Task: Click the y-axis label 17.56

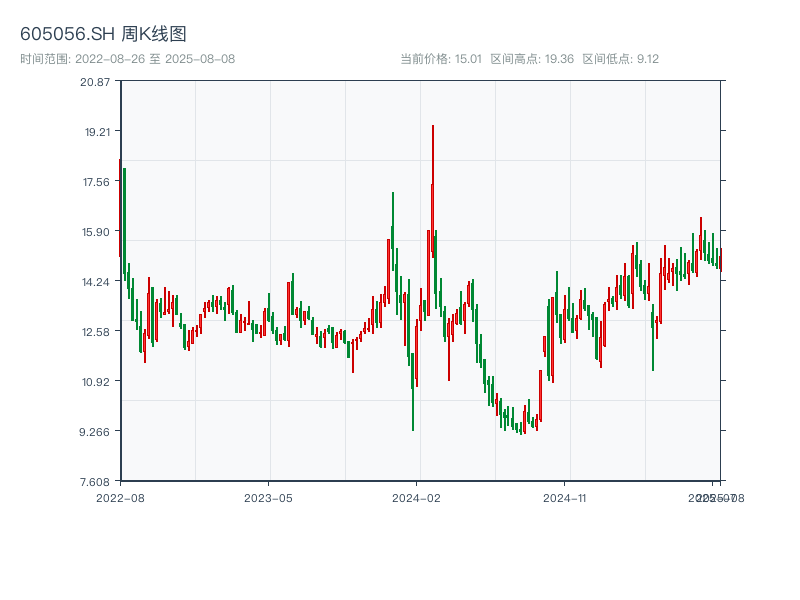Action: coord(96,182)
